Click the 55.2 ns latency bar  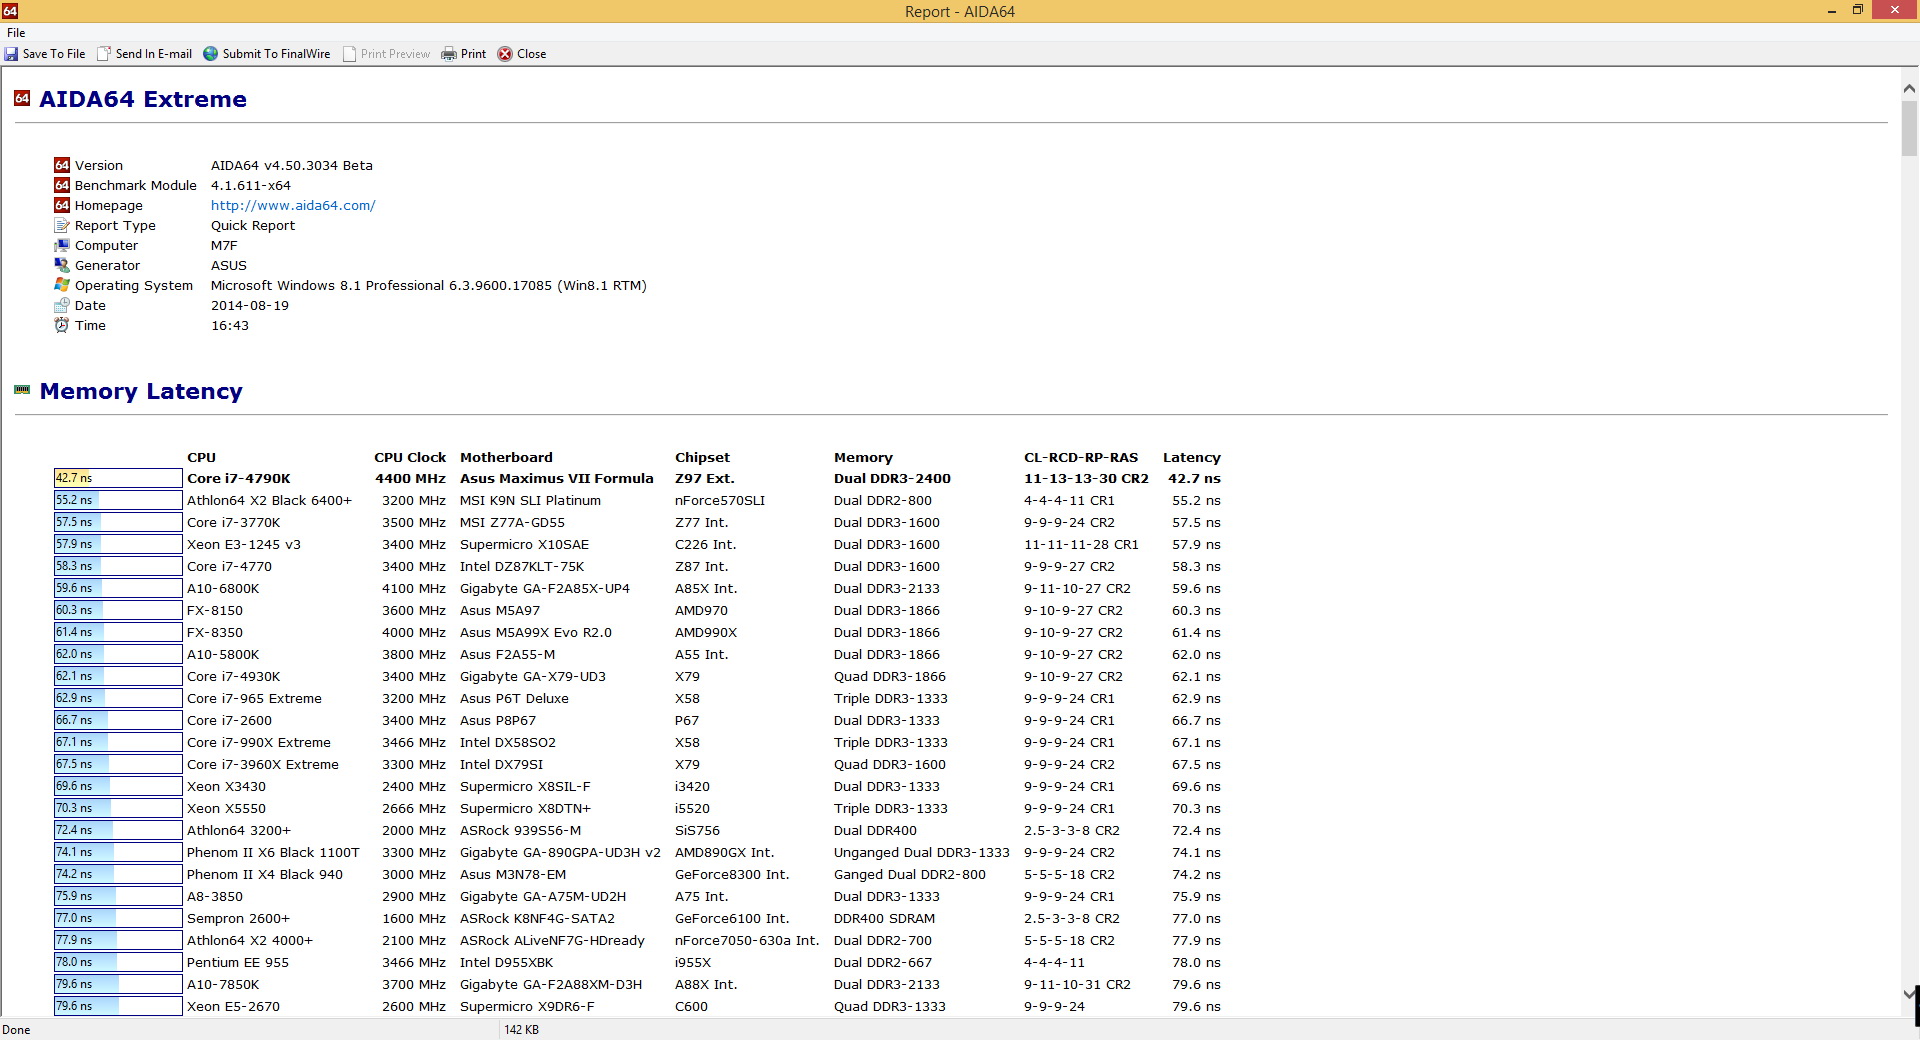tap(118, 500)
